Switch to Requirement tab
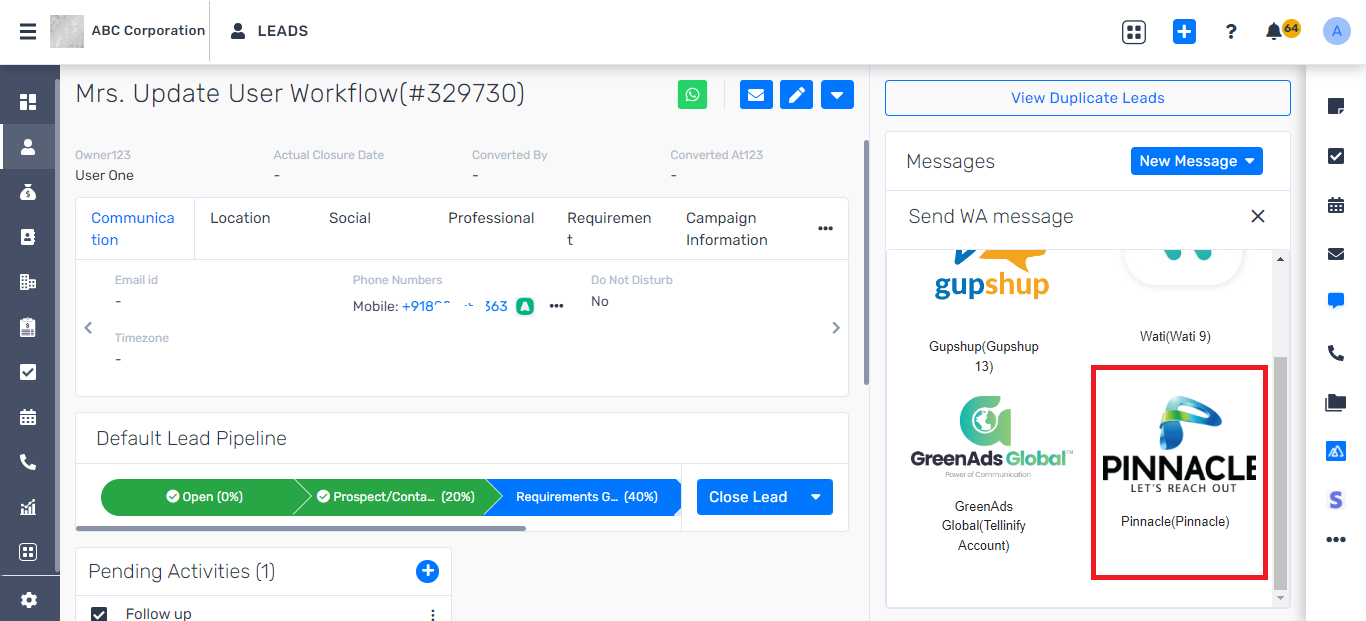Image resolution: width=1366 pixels, height=621 pixels. pyautogui.click(x=609, y=229)
